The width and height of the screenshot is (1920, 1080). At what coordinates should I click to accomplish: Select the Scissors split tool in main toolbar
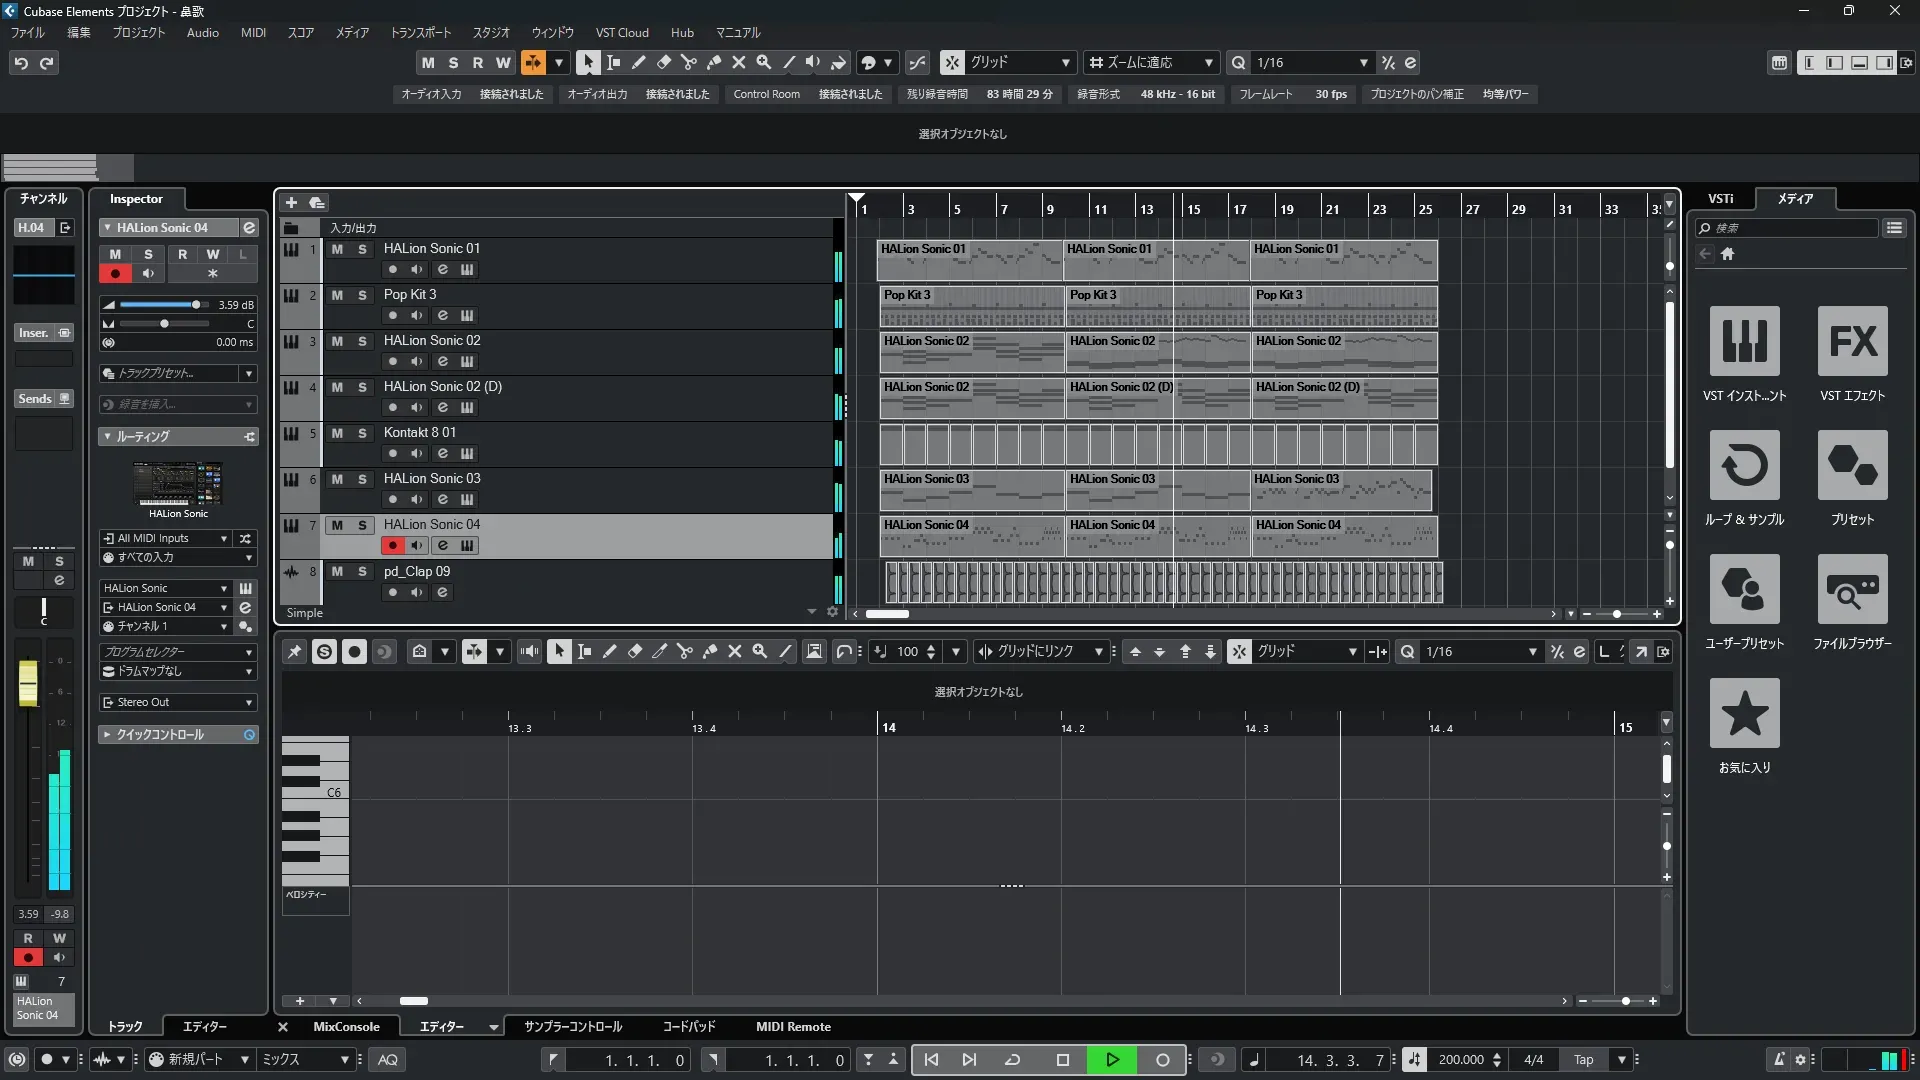(x=688, y=62)
